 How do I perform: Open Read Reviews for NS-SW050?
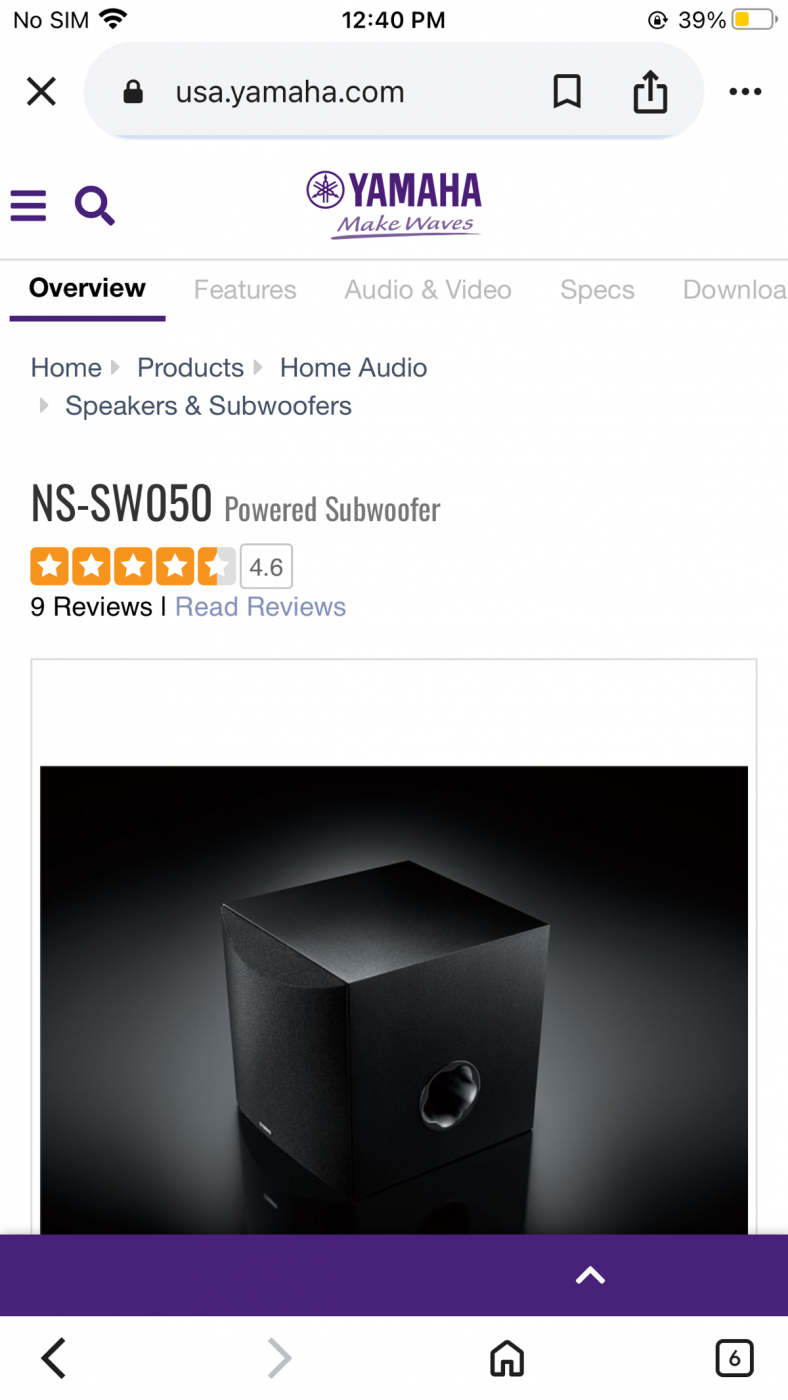click(x=260, y=606)
